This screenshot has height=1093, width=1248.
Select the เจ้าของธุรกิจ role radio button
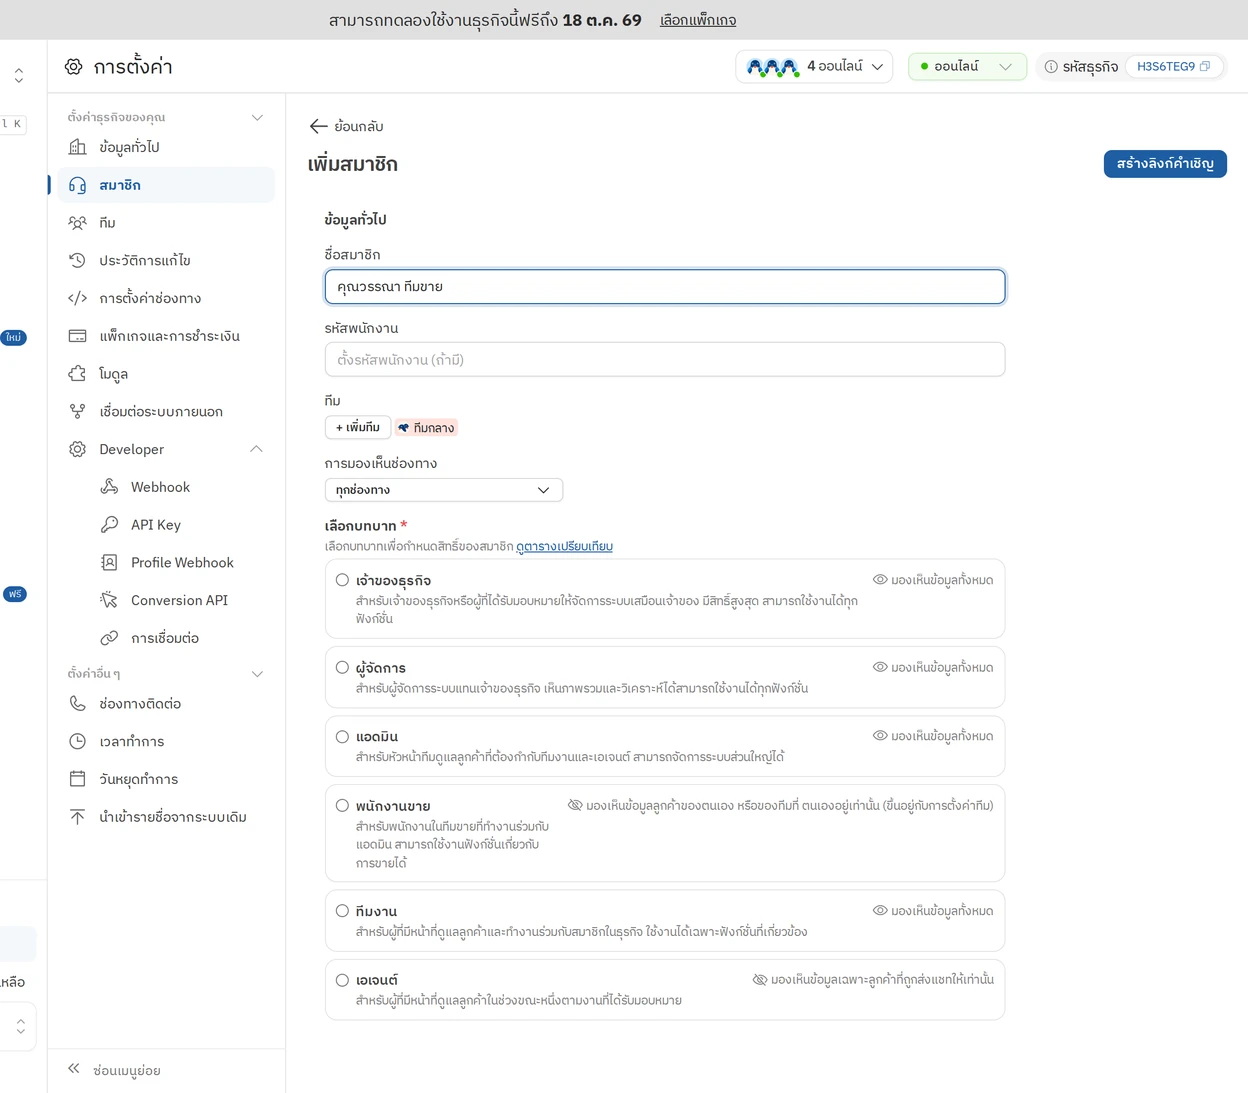click(342, 580)
